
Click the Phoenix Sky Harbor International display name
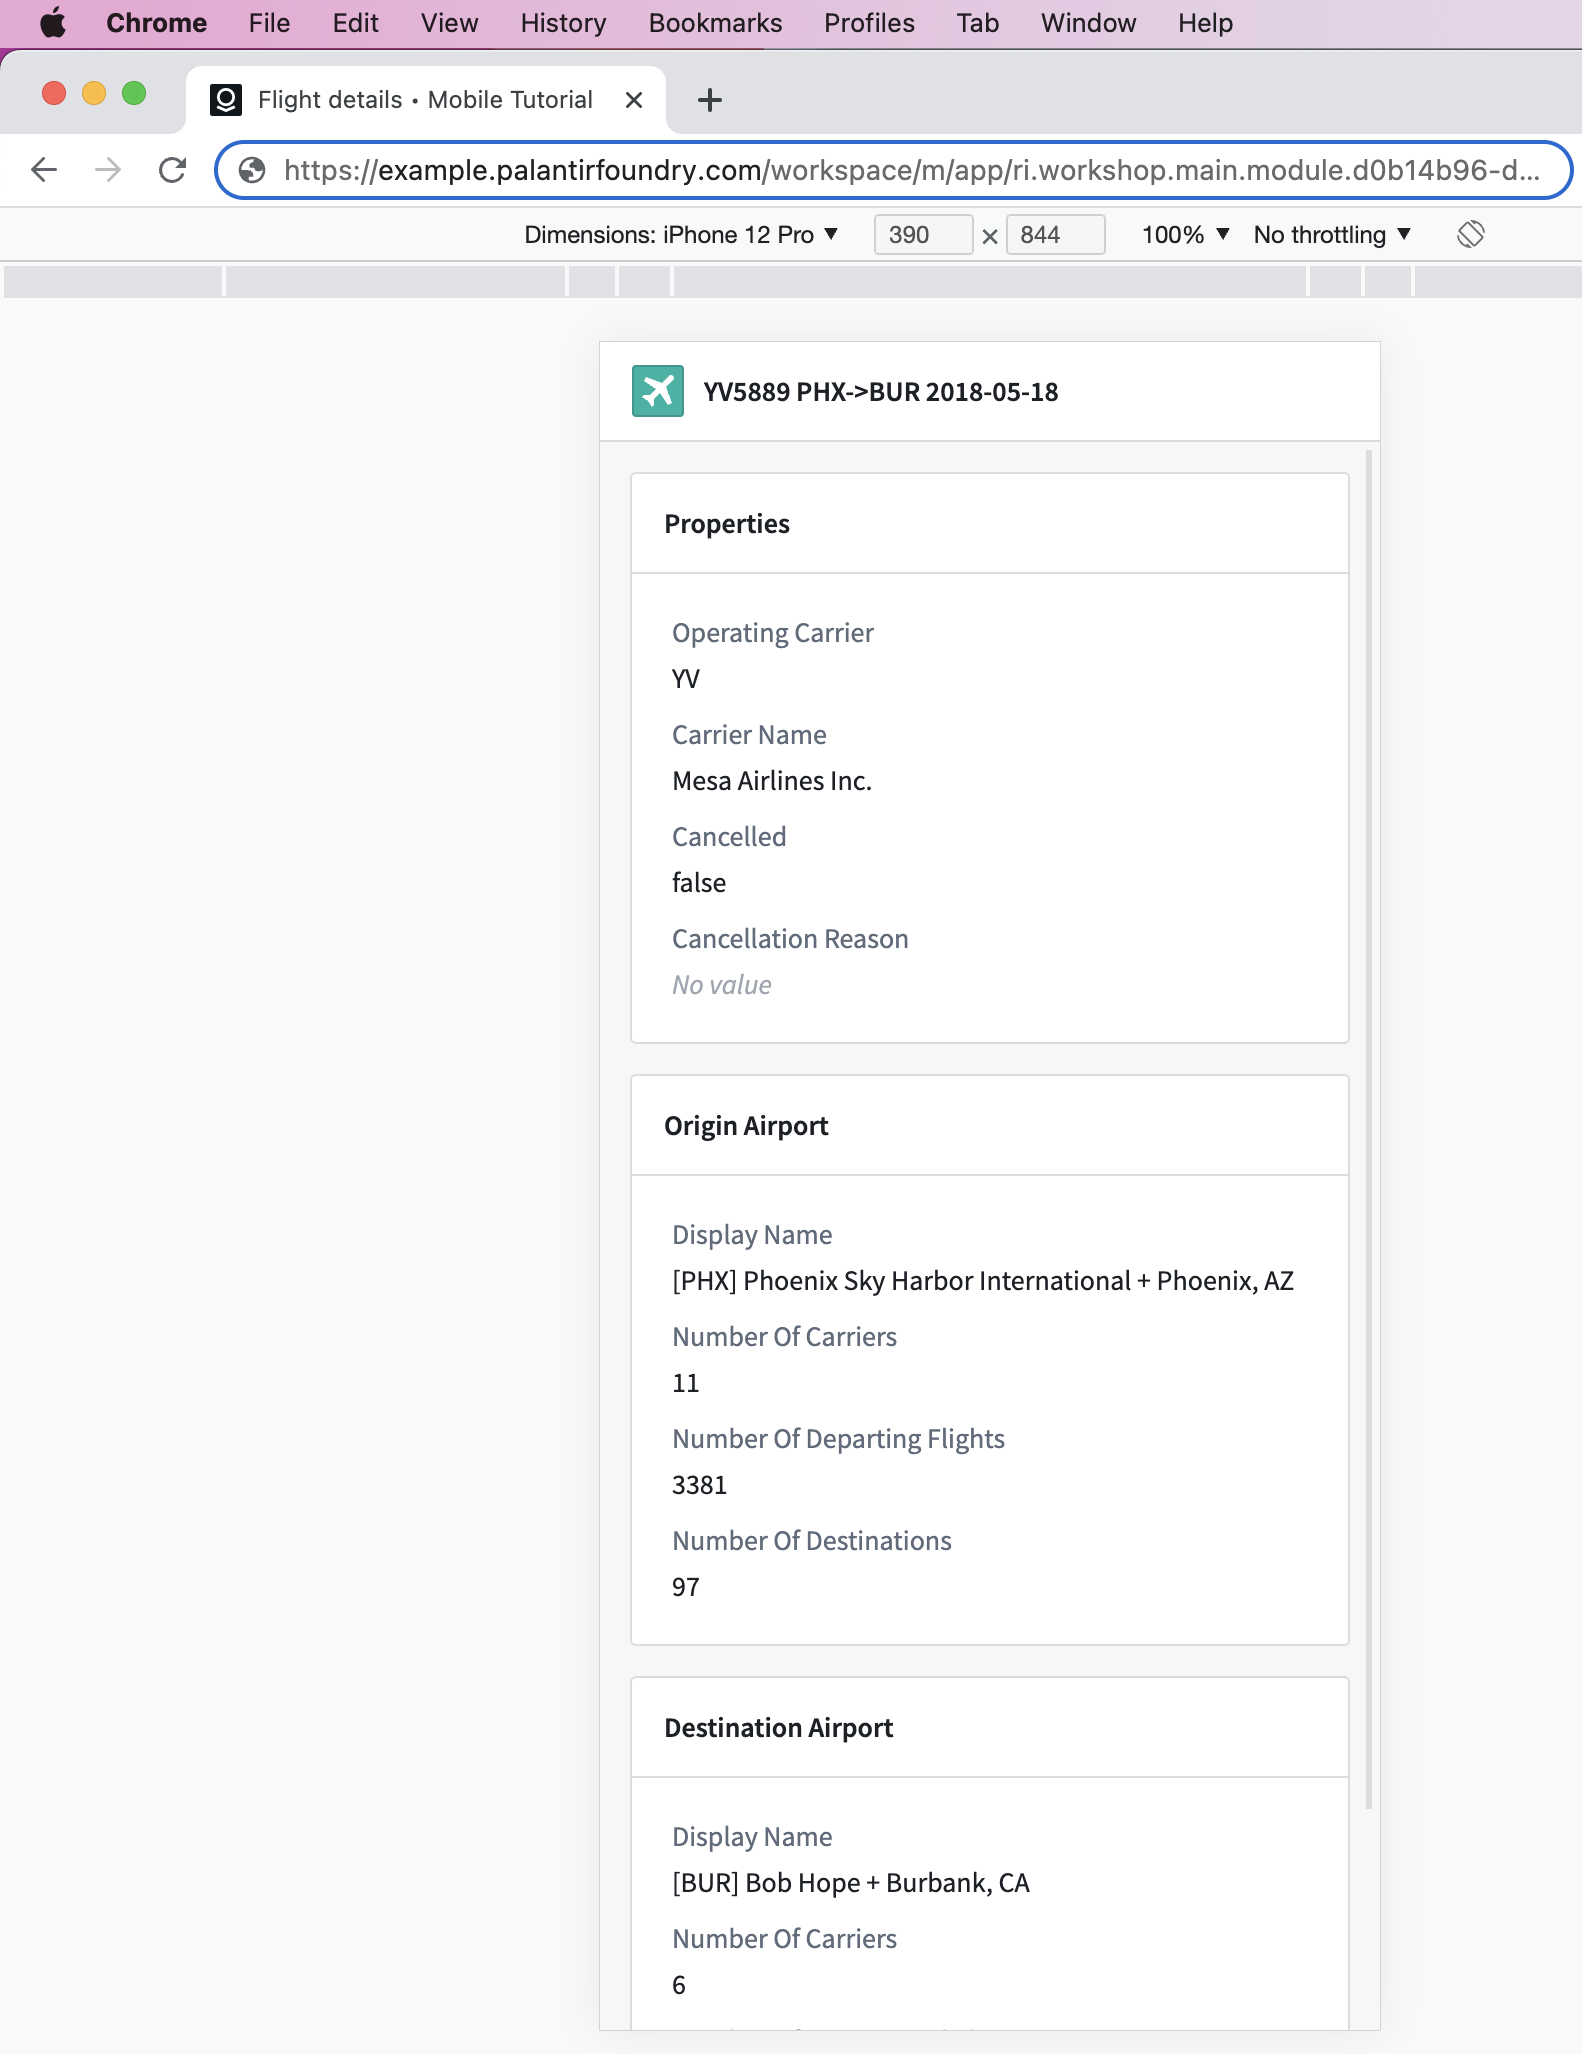983,1281
